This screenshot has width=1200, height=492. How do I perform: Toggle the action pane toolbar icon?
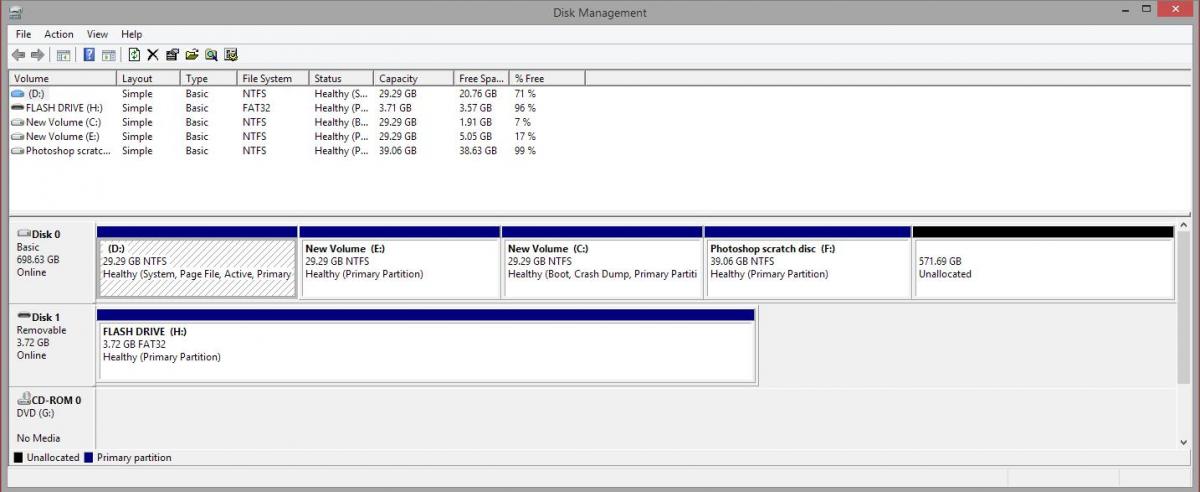pyautogui.click(x=108, y=55)
